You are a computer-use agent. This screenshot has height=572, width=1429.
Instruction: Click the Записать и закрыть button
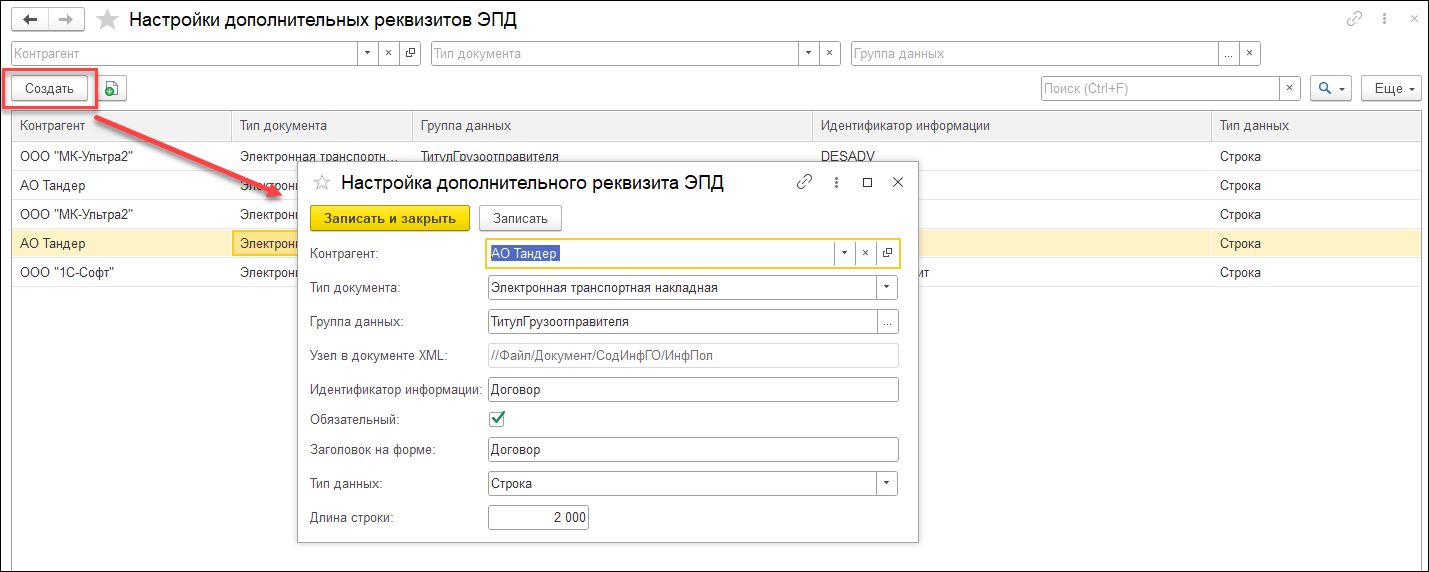390,218
